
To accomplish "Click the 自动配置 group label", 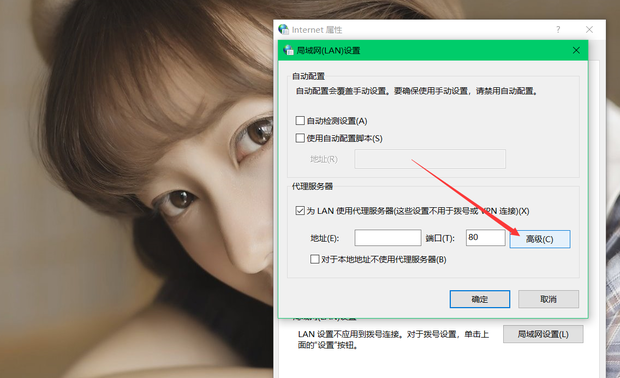I will [308, 76].
